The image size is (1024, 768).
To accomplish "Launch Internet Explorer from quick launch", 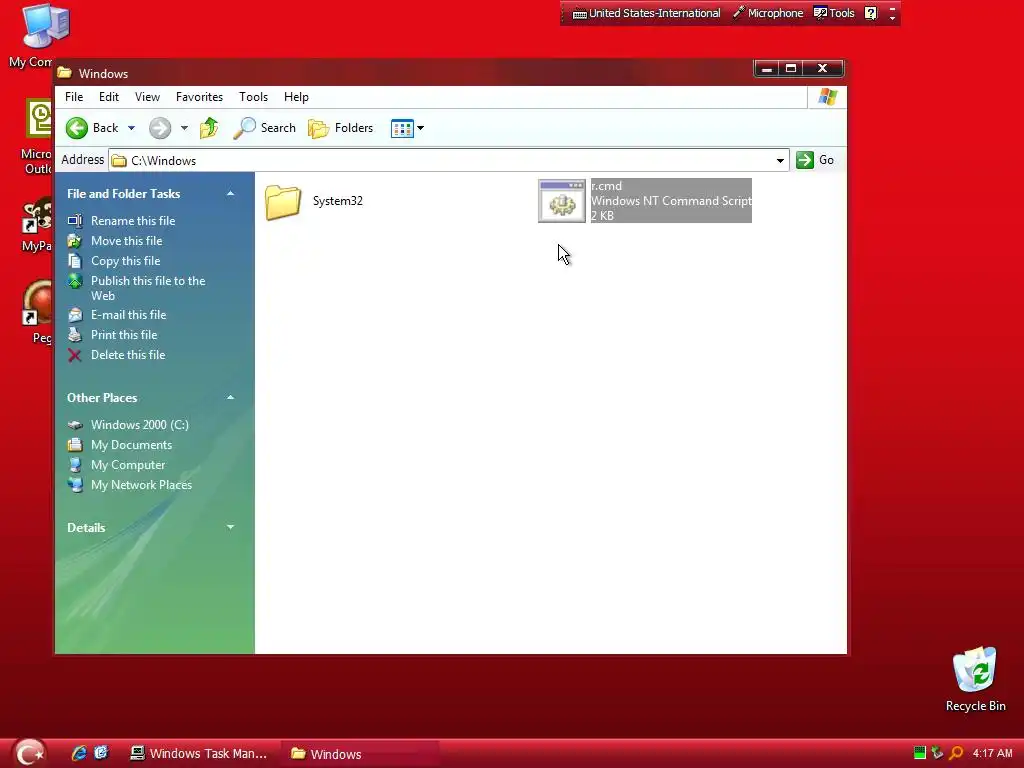I will [79, 753].
